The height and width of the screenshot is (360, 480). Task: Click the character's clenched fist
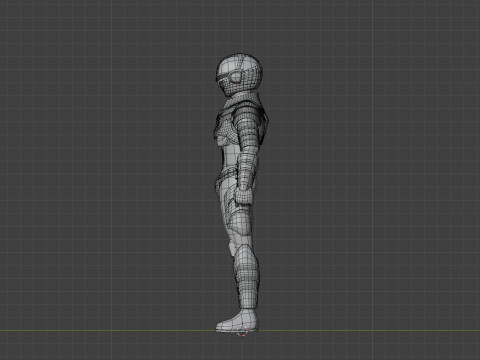tap(244, 196)
